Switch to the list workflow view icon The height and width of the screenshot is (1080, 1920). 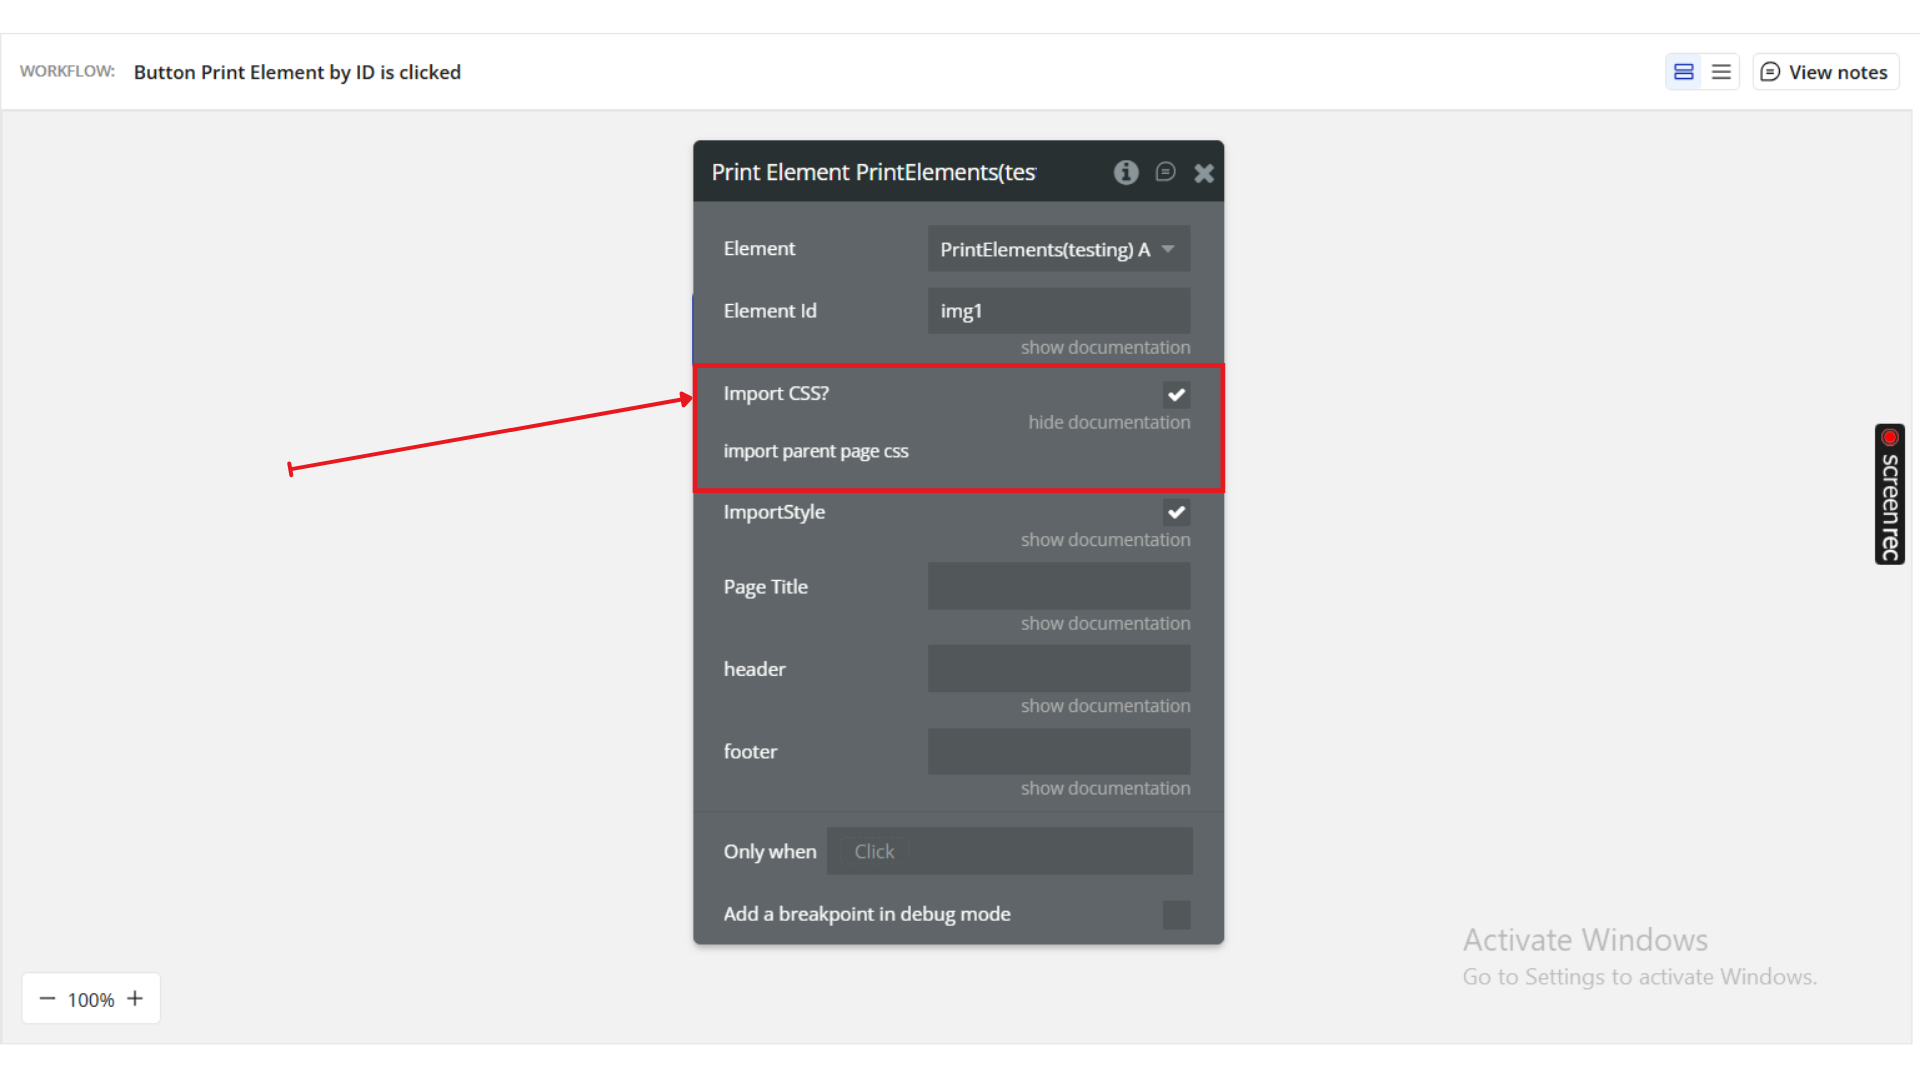(1721, 72)
